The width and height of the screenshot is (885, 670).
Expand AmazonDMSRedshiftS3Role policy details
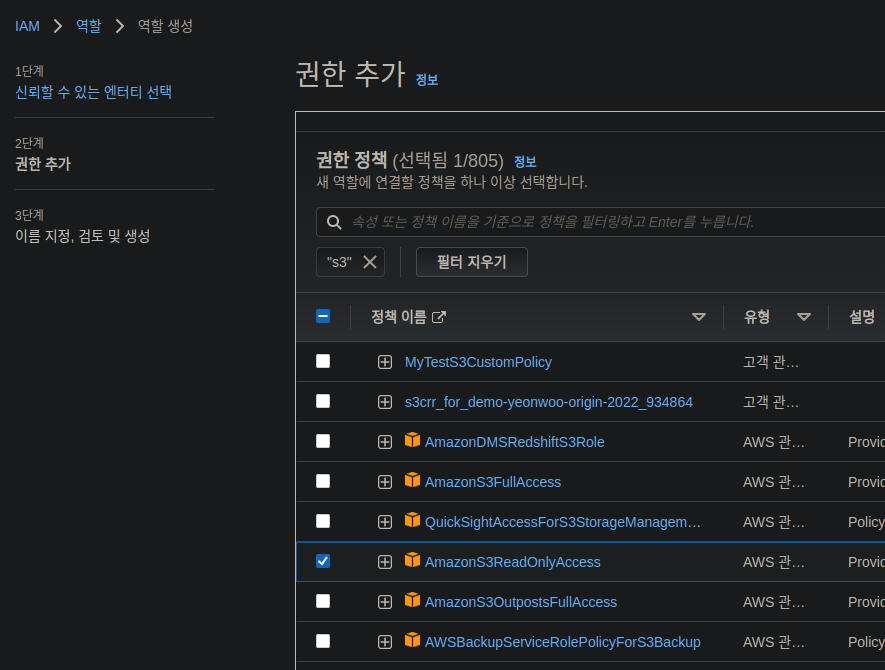point(385,443)
